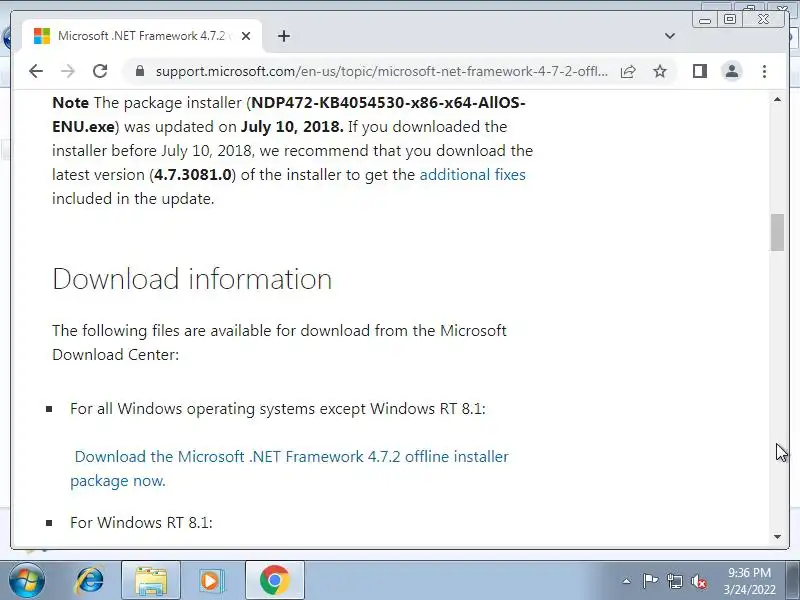Expand the tab search dropdown
The image size is (800, 600).
pyautogui.click(x=670, y=36)
